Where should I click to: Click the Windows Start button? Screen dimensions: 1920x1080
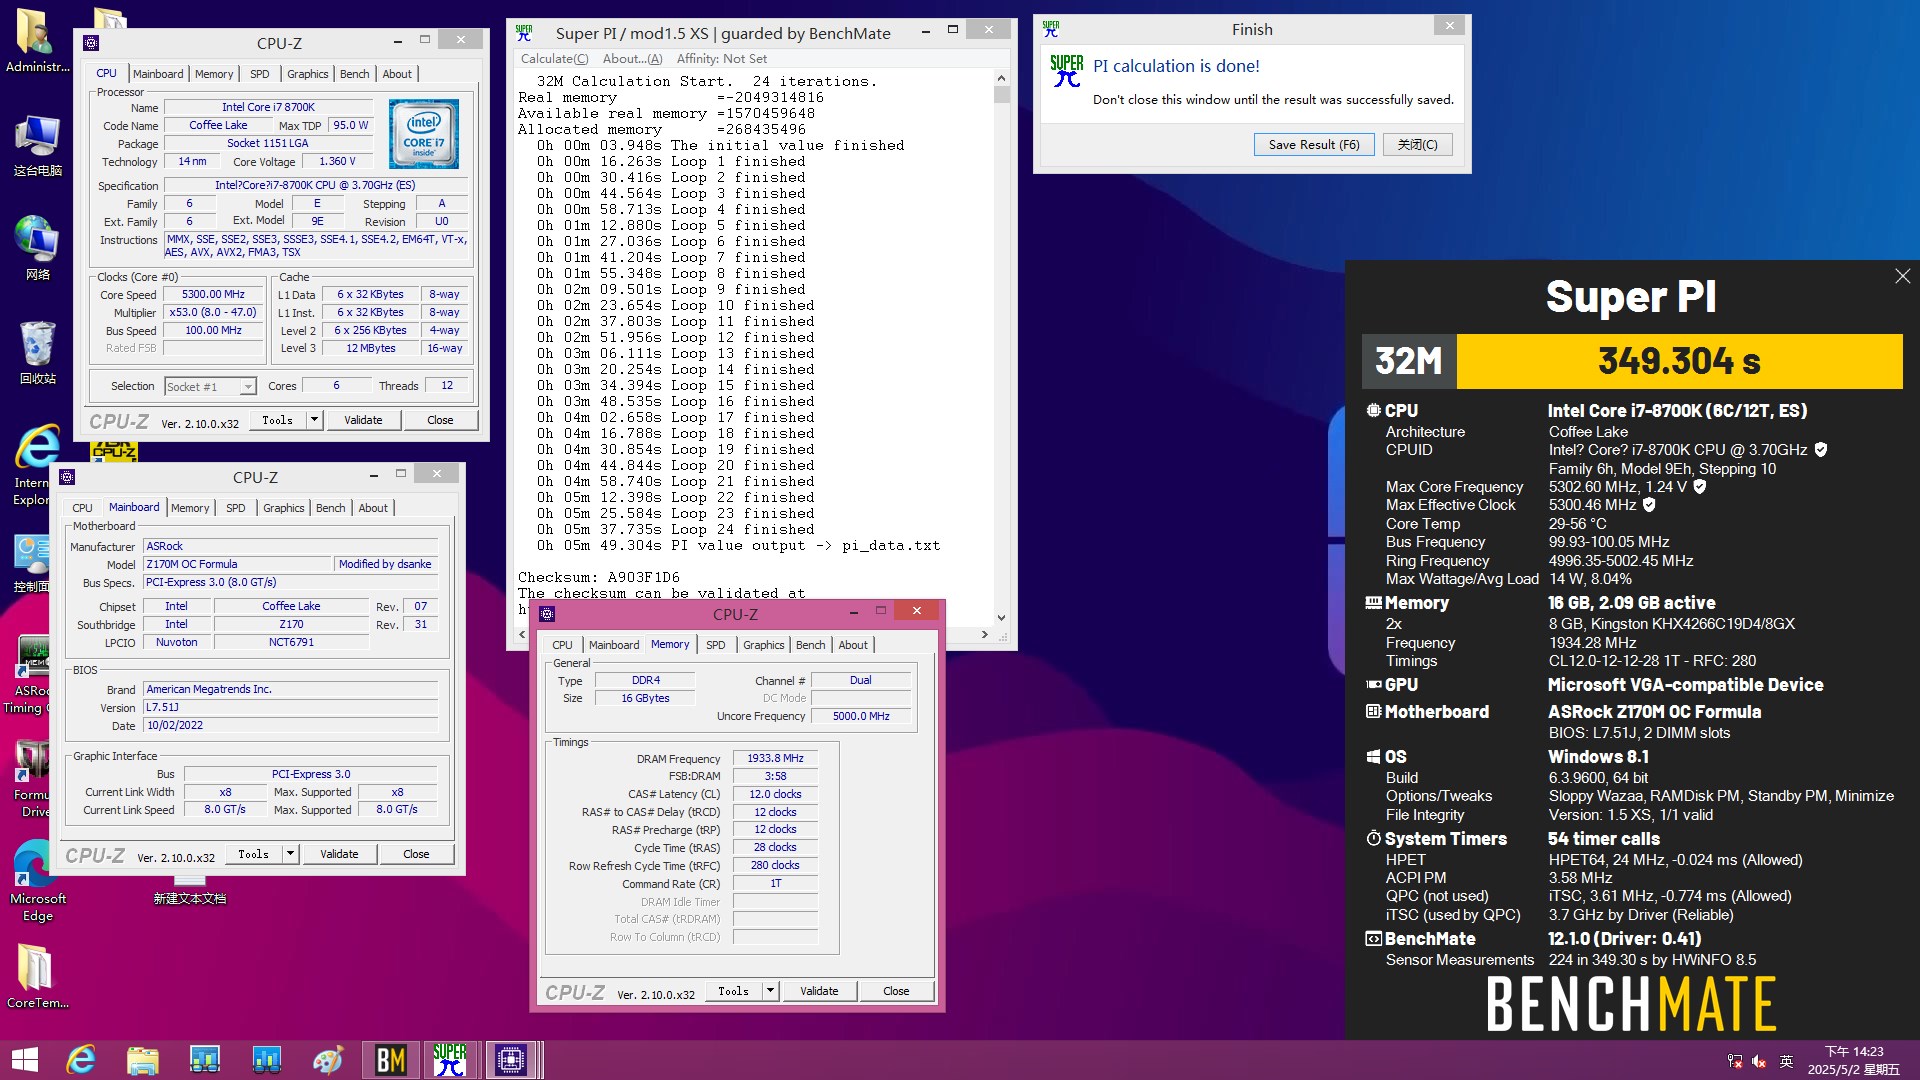pos(24,1060)
